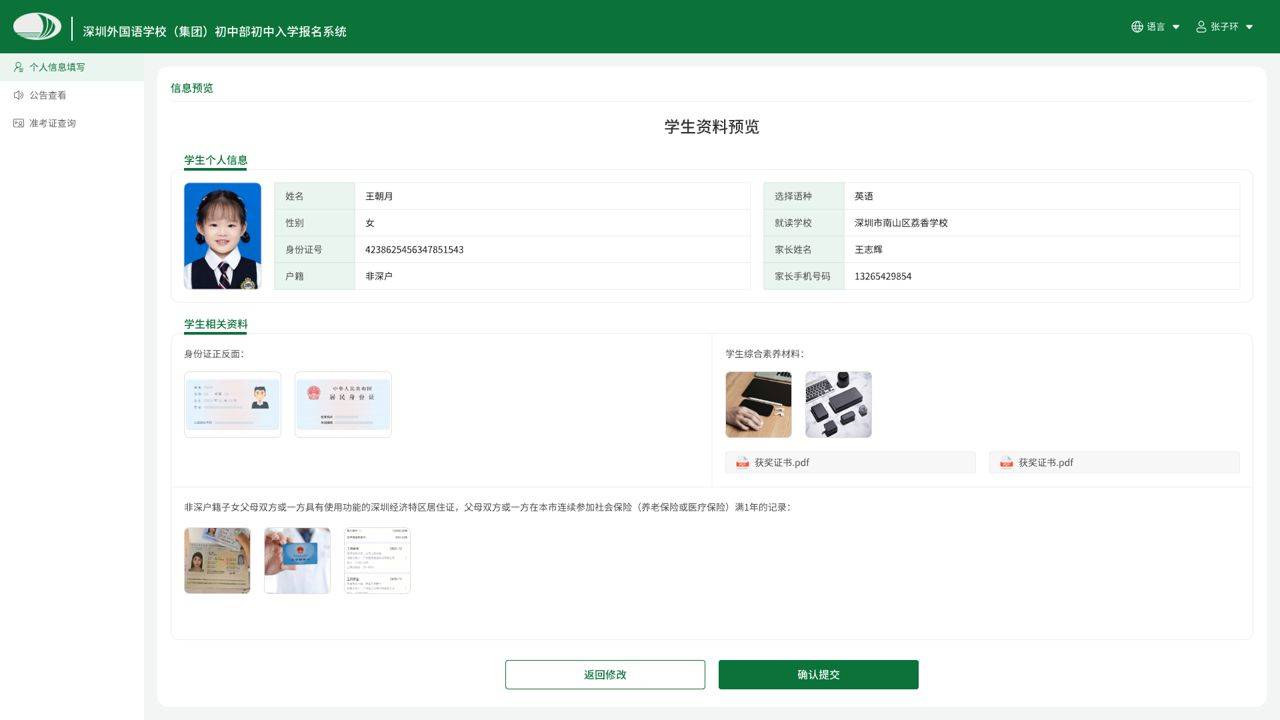Screen dimensions: 1280x720
Task: Click the school logo in the header
Action: [37, 26]
